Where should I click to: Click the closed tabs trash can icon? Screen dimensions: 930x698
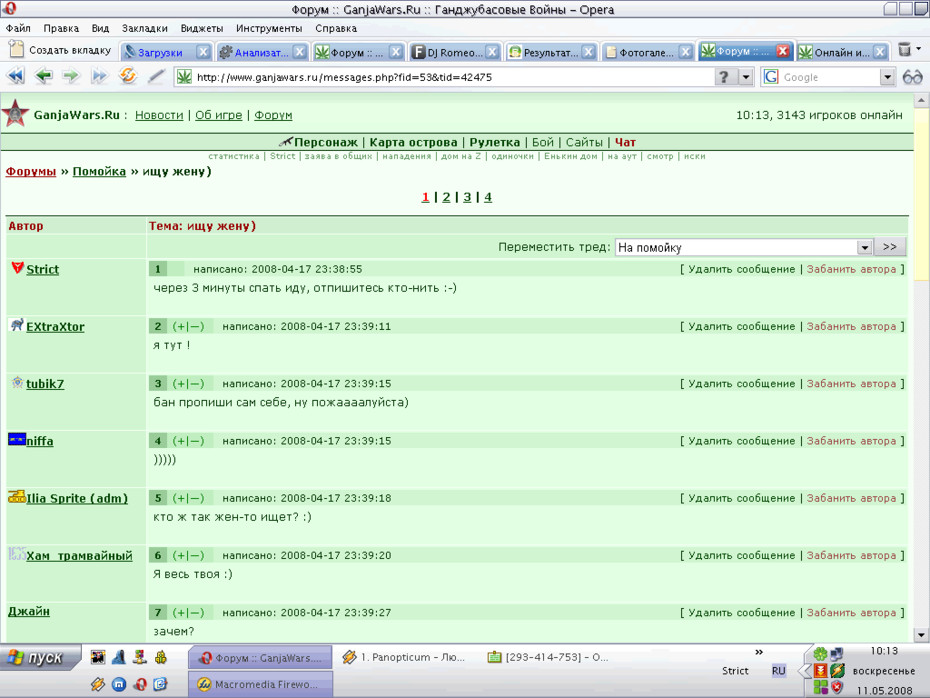904,50
